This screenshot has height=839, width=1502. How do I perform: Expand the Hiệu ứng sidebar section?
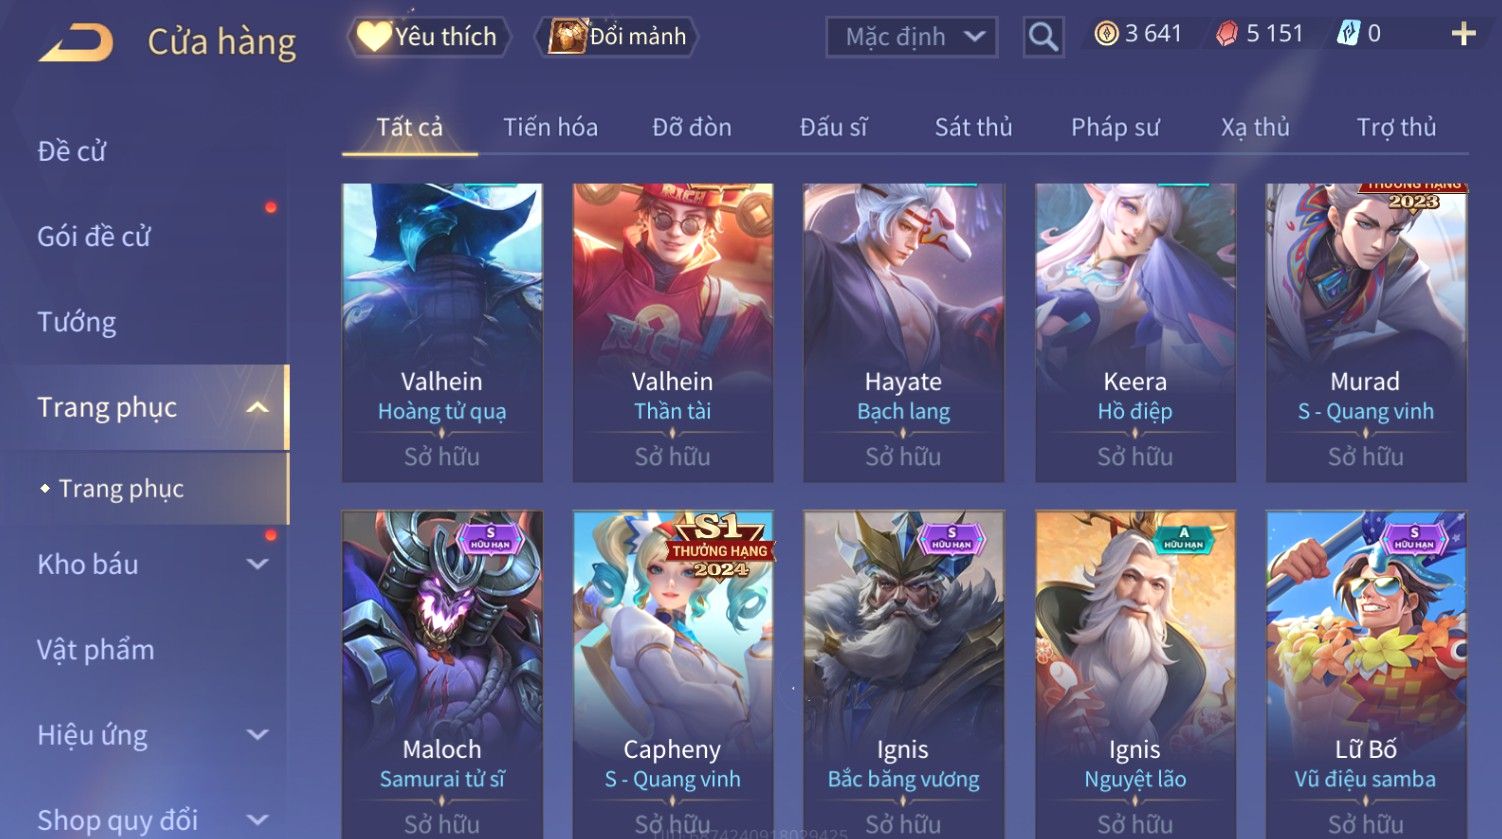coord(257,735)
